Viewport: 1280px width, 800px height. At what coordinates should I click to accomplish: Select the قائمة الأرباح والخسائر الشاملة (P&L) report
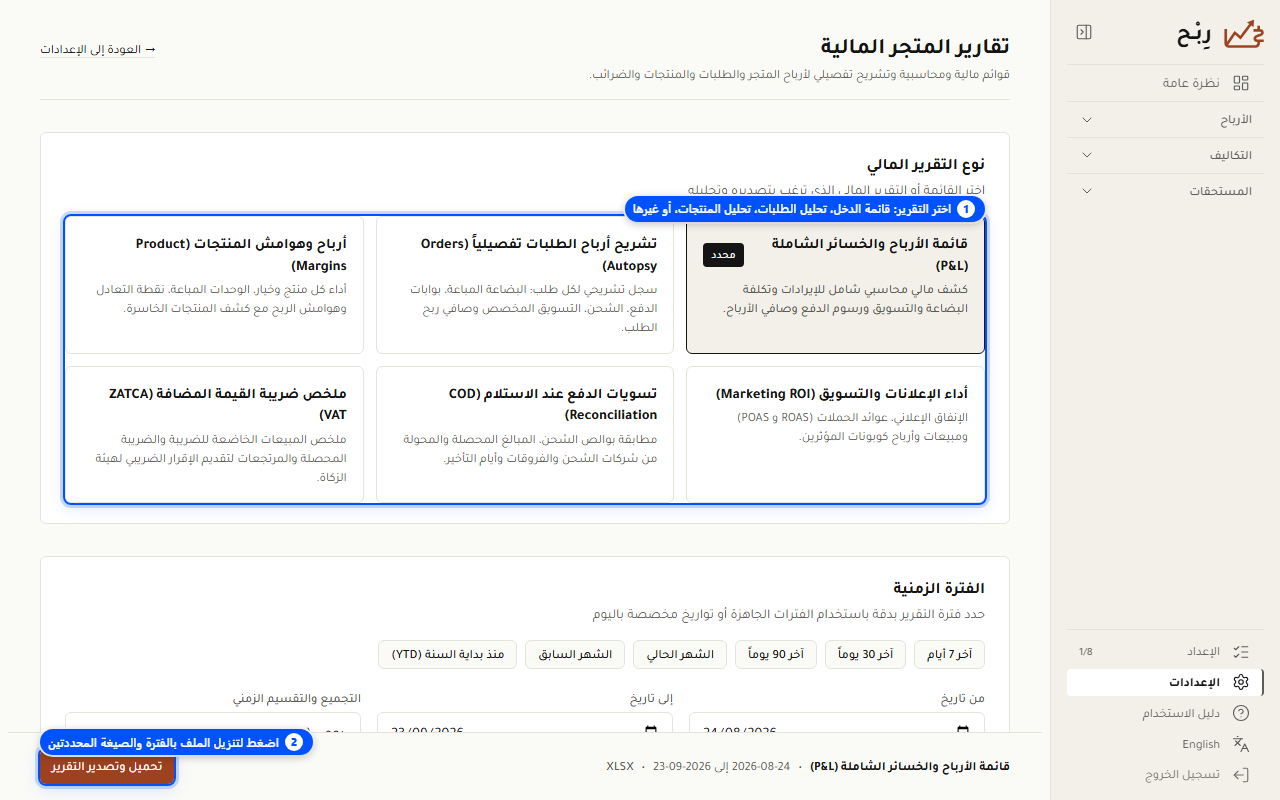pyautogui.click(x=835, y=285)
